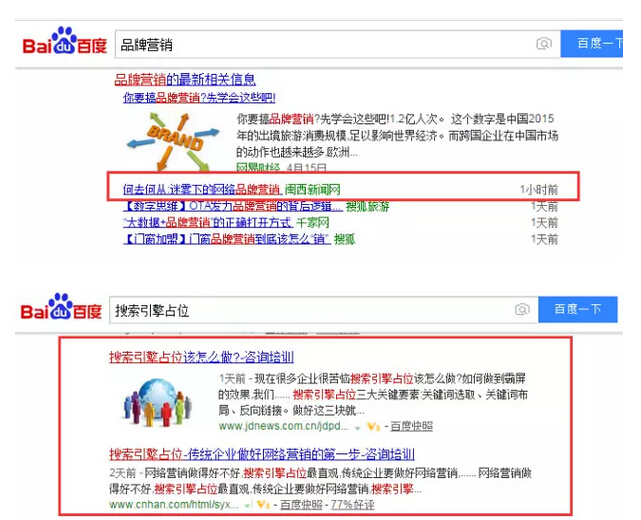Viewport: 641px width, 520px height.
Task: Click the Baidu logo above 品牌营销 search
Action: [65, 41]
